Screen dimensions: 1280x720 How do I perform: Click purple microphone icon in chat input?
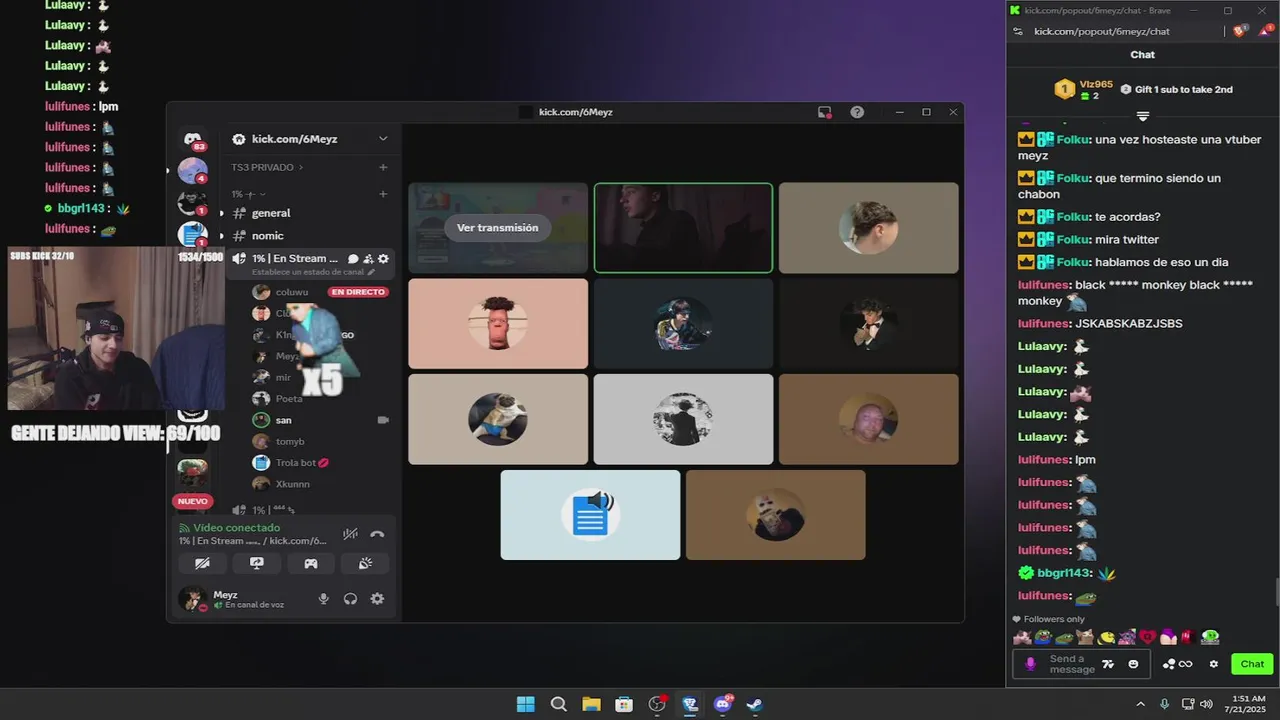(1031, 664)
